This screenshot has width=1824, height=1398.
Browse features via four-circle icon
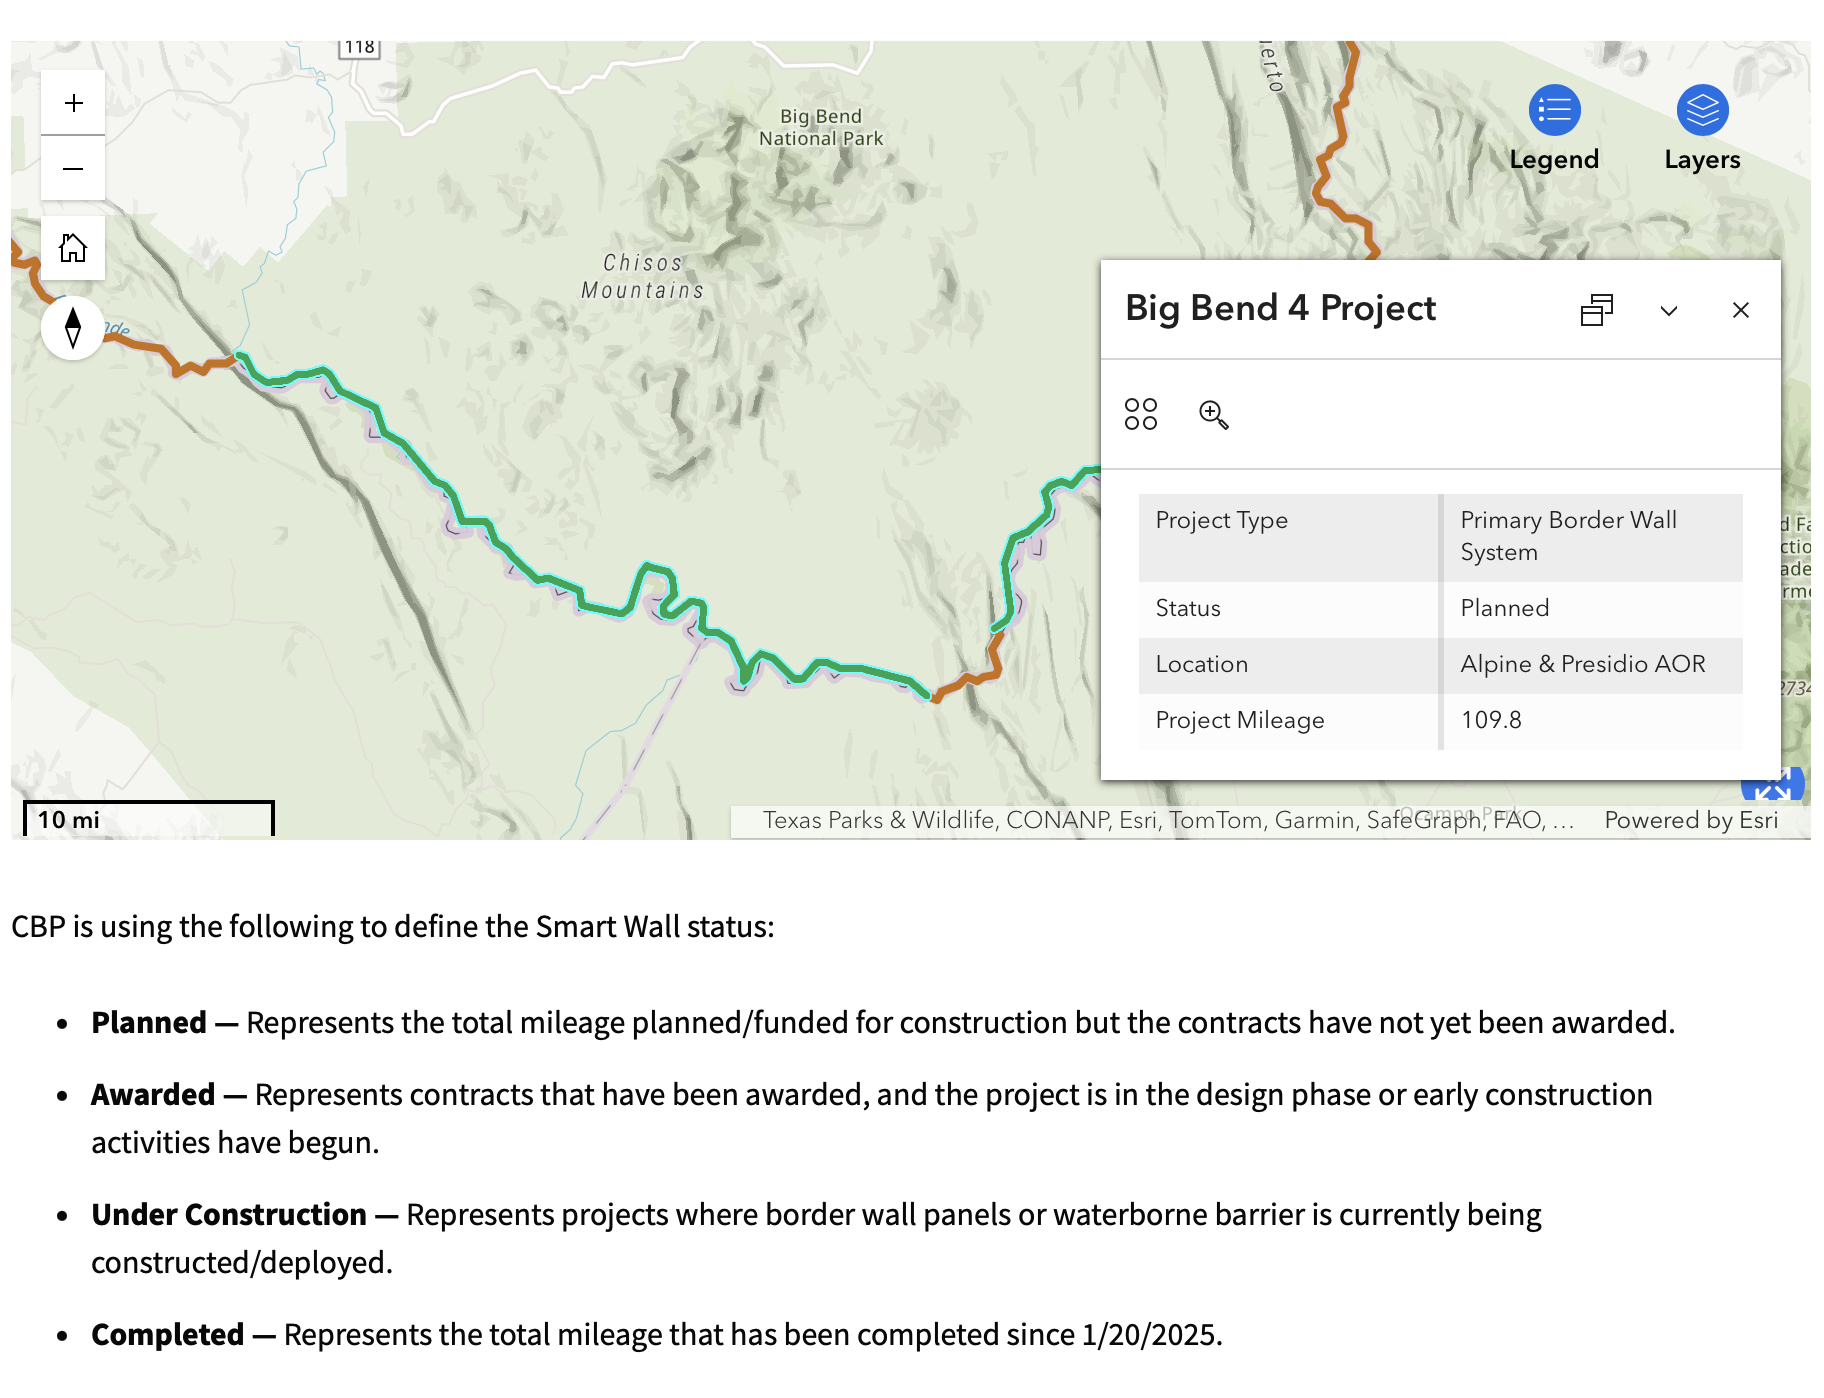pos(1140,414)
